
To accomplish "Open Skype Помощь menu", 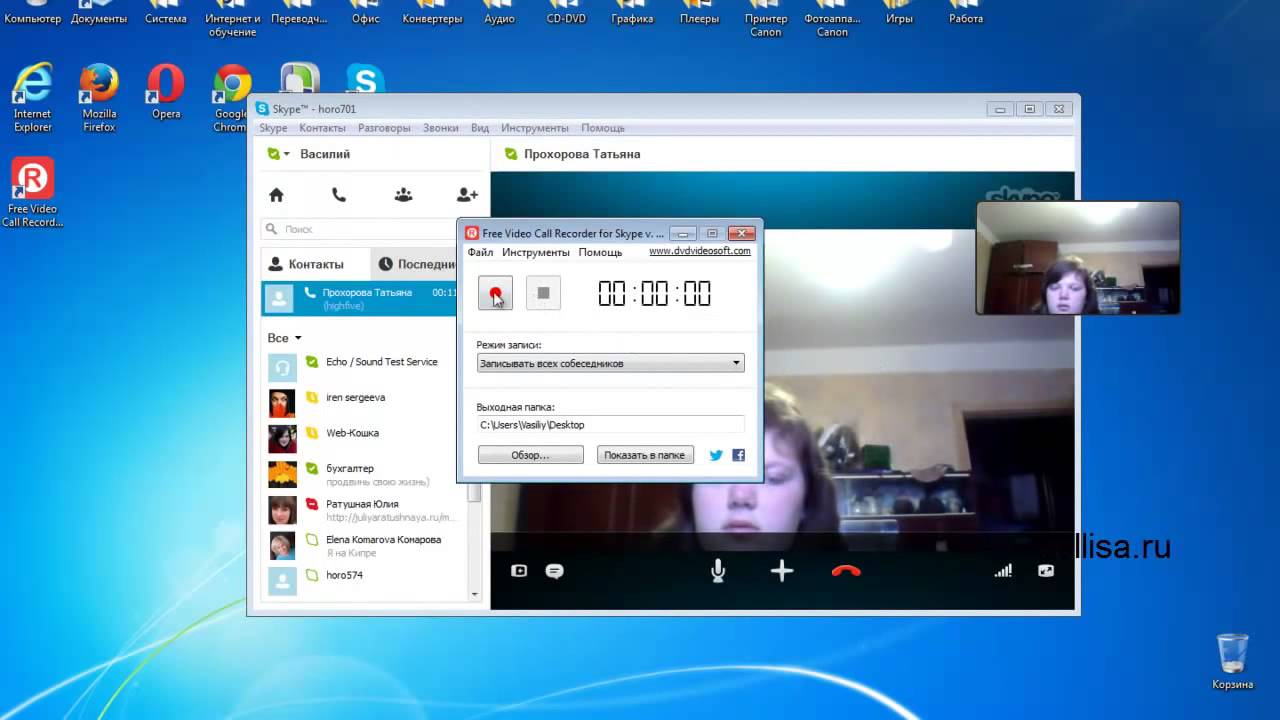I will [x=603, y=128].
